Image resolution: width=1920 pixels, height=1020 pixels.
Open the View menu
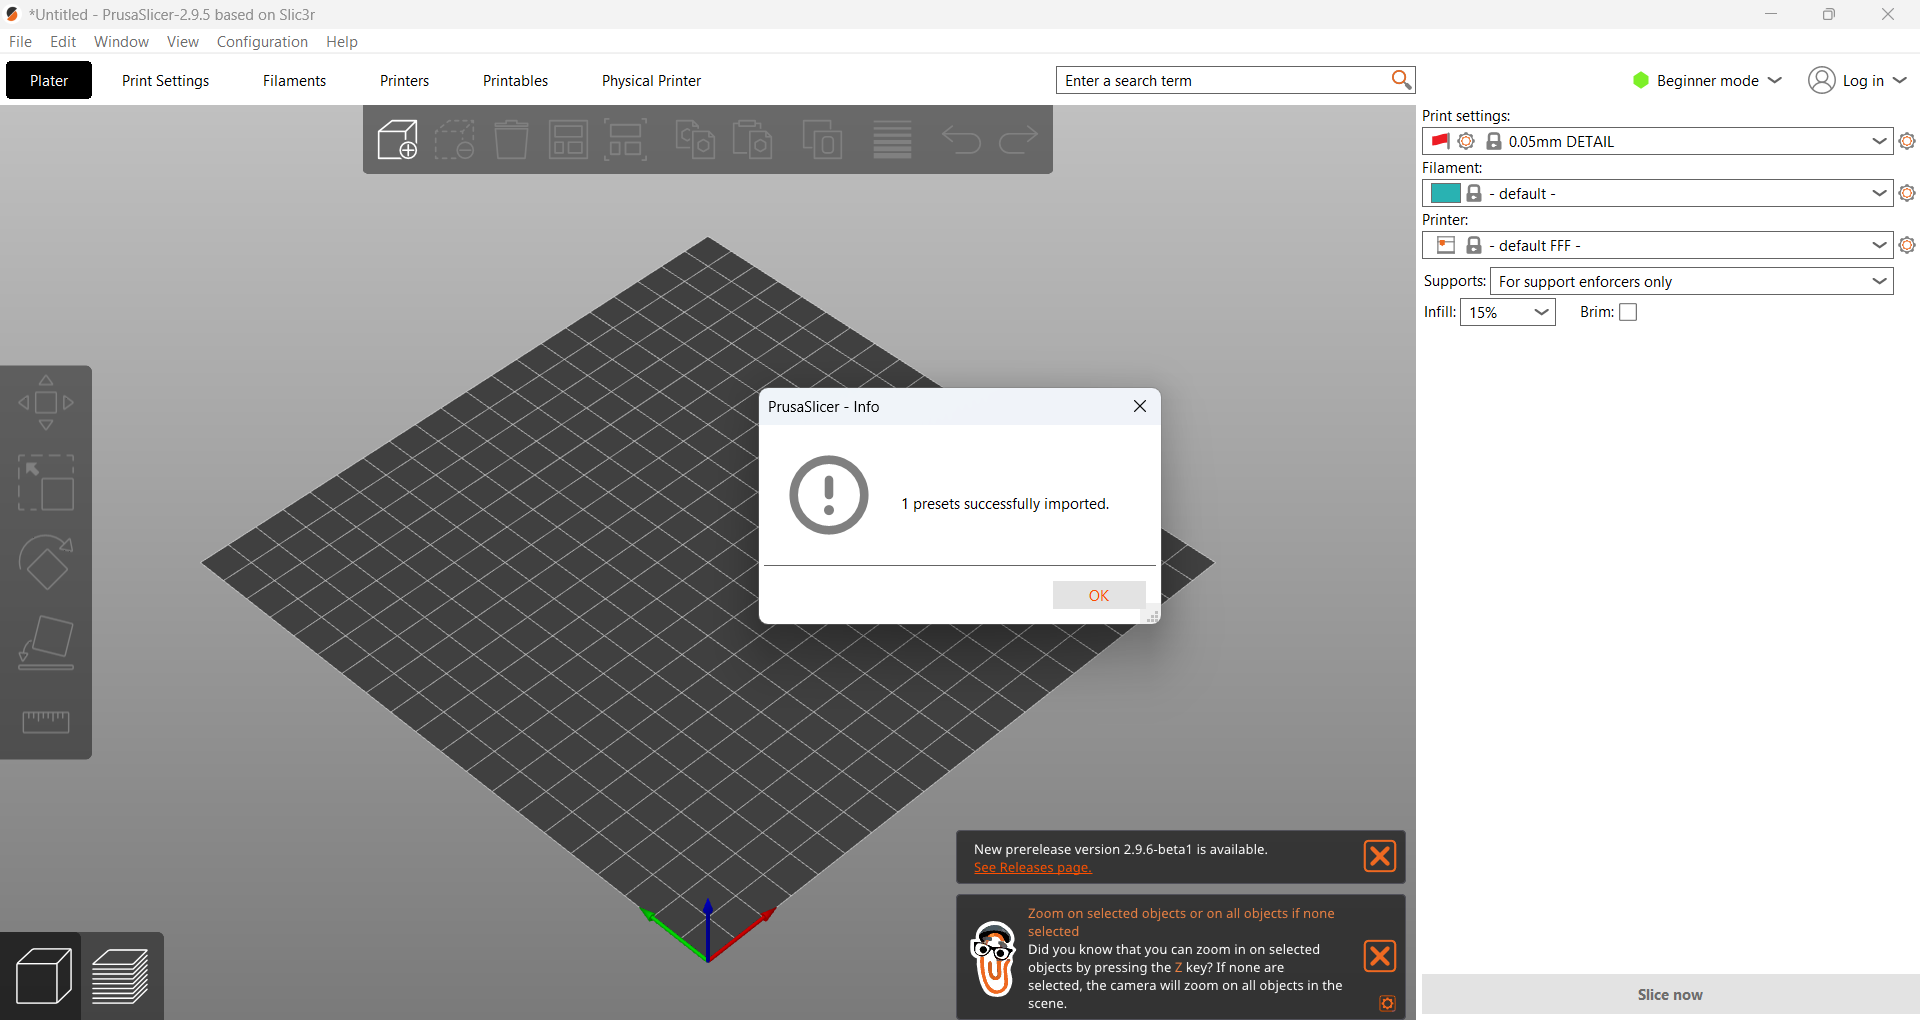pyautogui.click(x=183, y=41)
